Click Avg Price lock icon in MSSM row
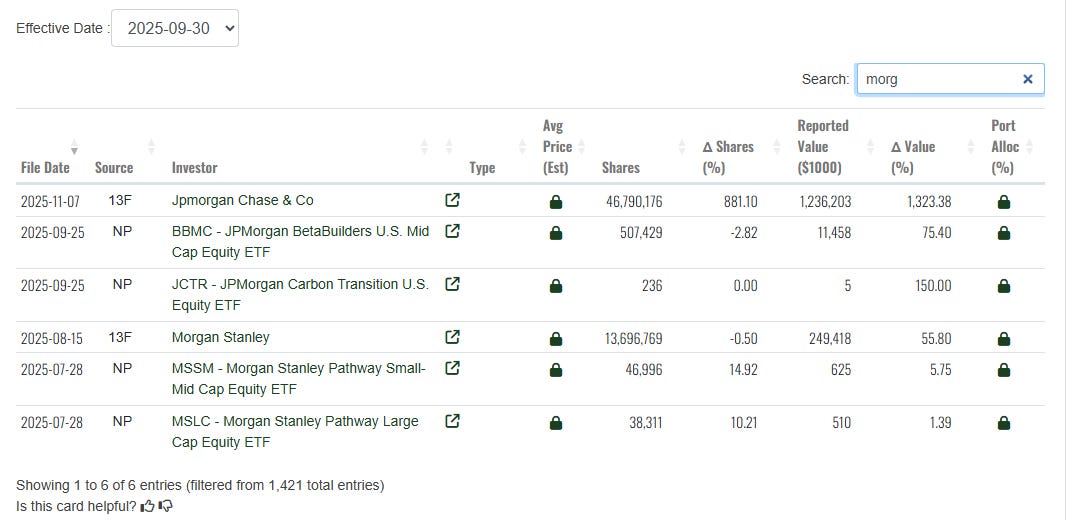The height and width of the screenshot is (520, 1066). pyautogui.click(x=555, y=370)
